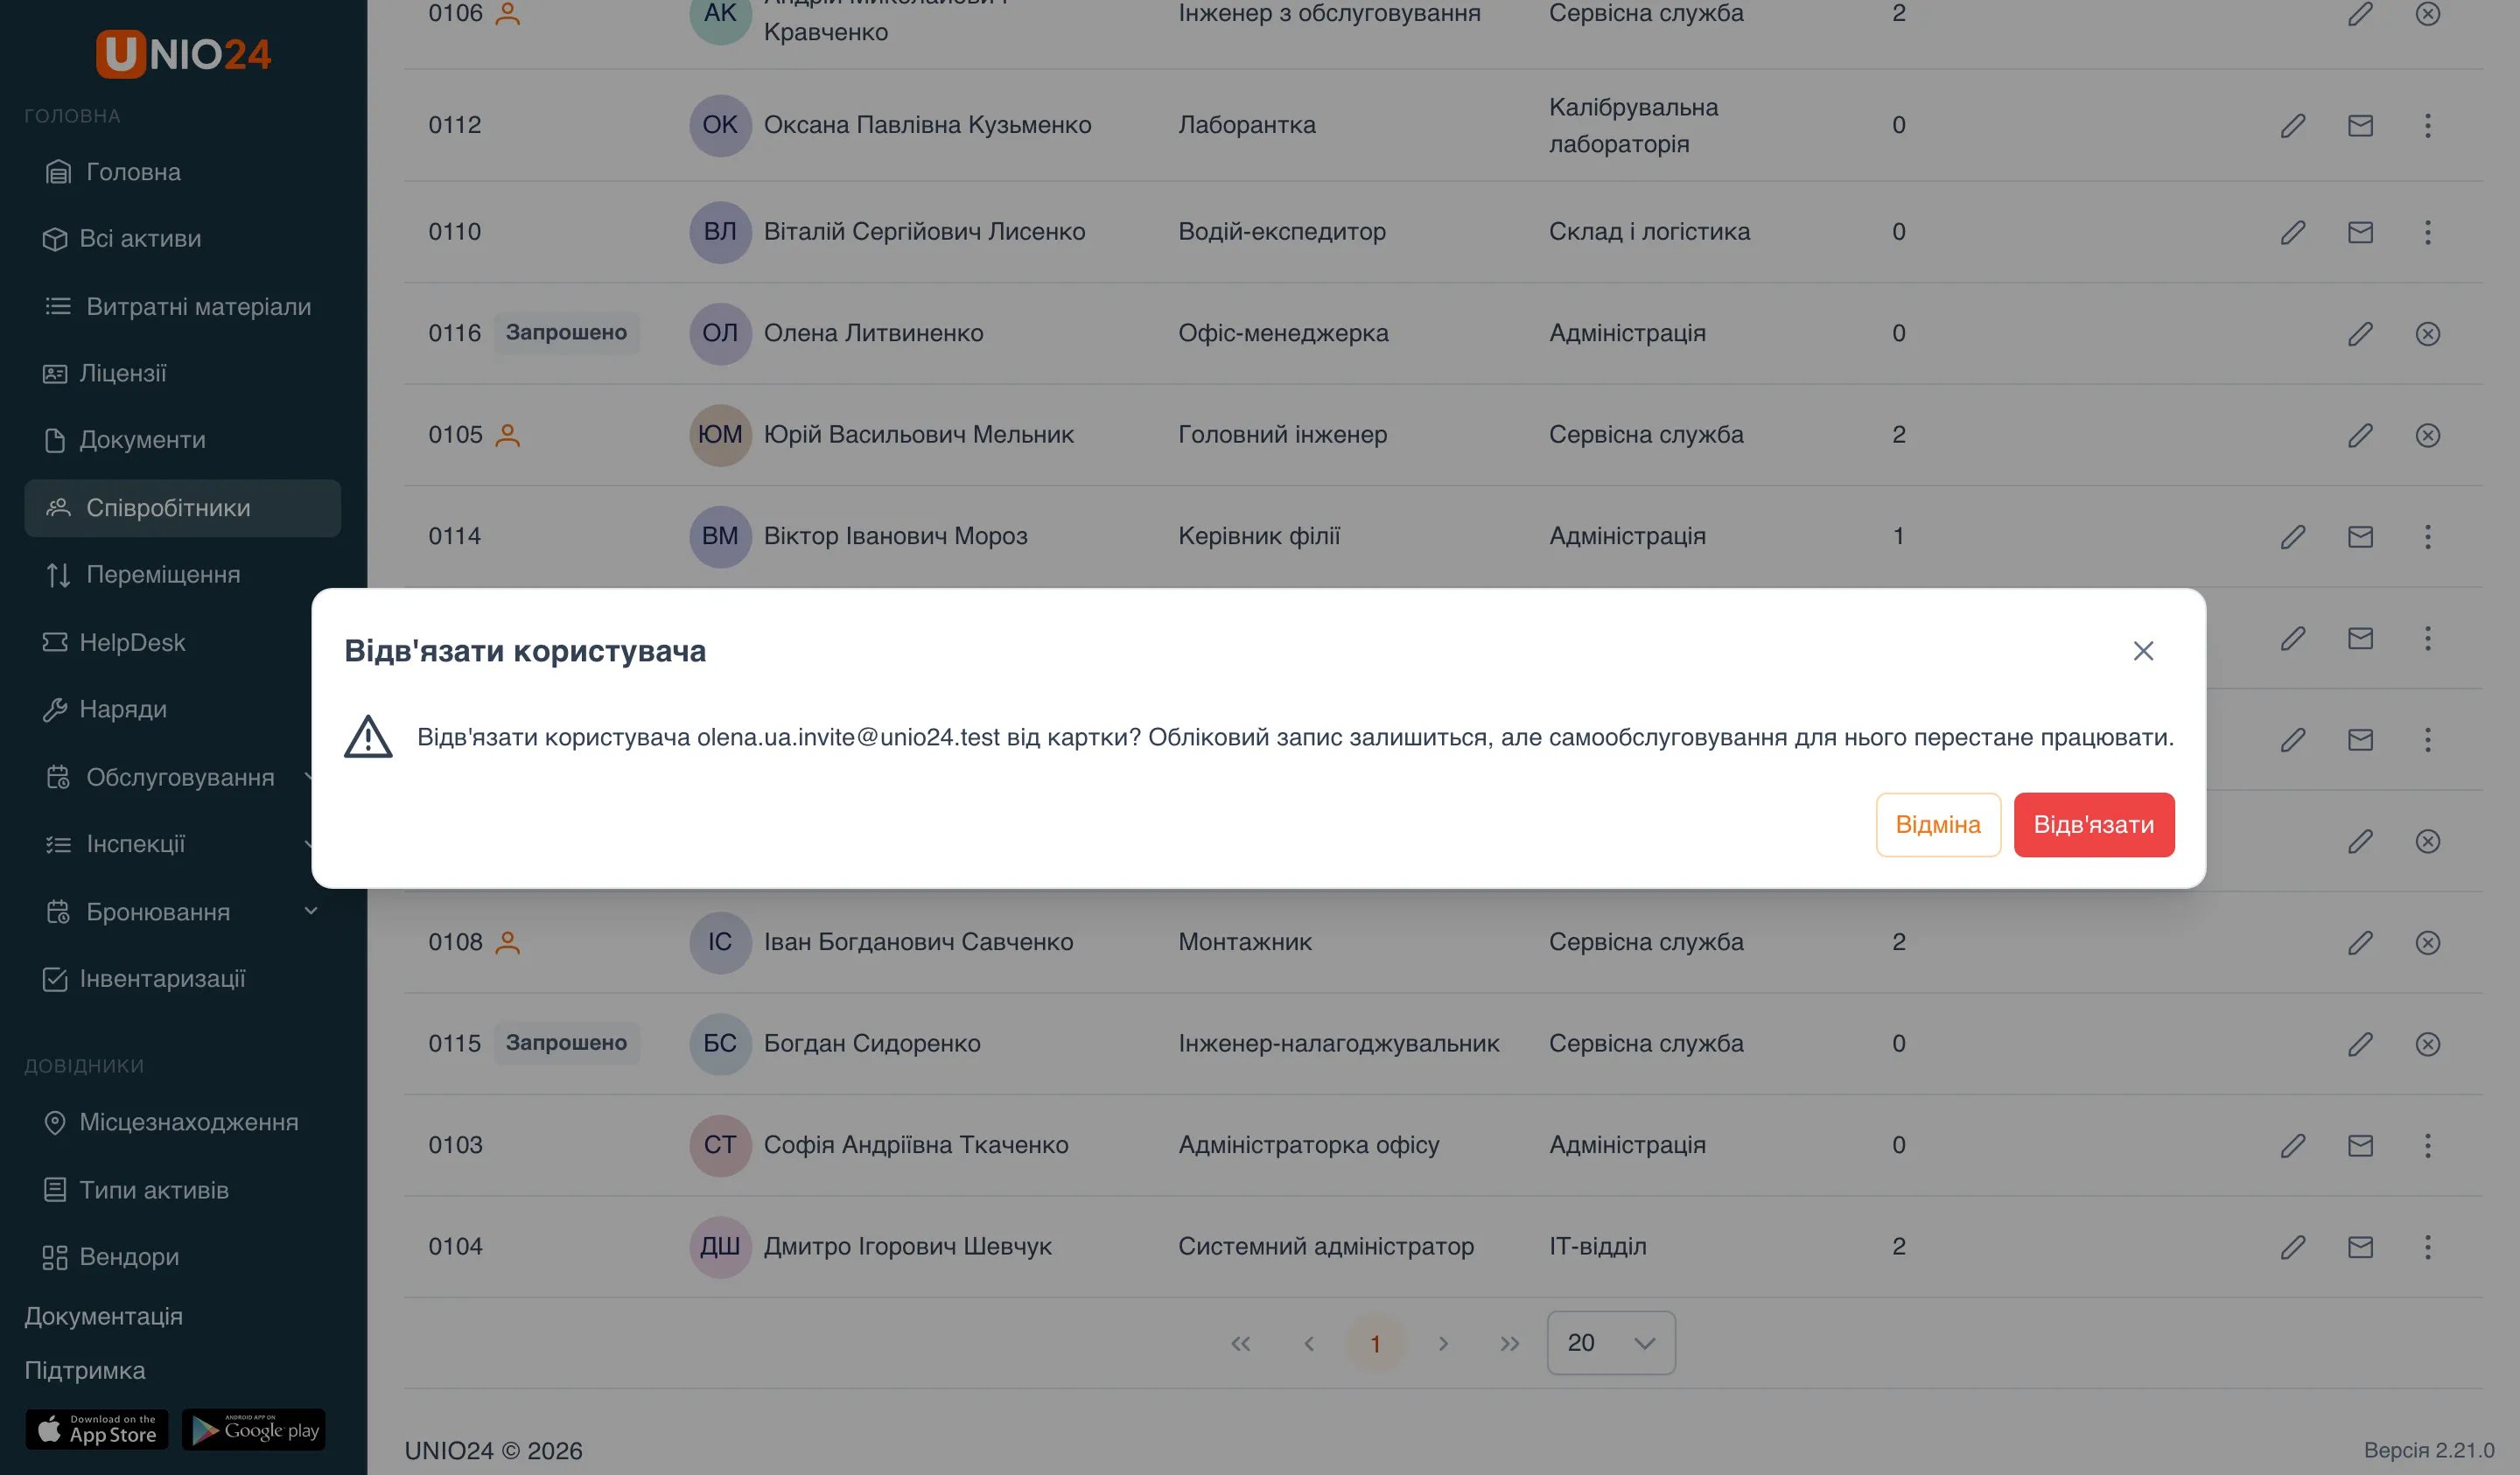The height and width of the screenshot is (1475, 2520).
Task: Open more actions for Оксана Павлівна Кузьменко
Action: tap(2427, 125)
